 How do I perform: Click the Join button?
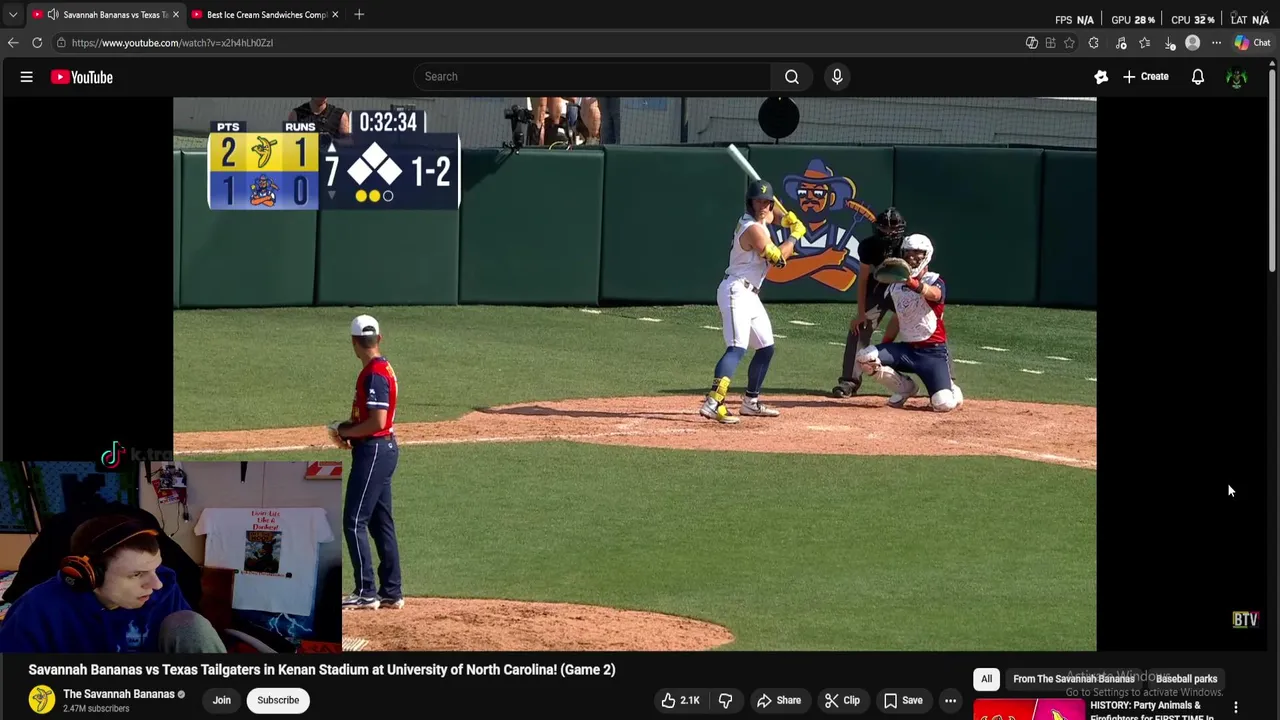pos(221,700)
